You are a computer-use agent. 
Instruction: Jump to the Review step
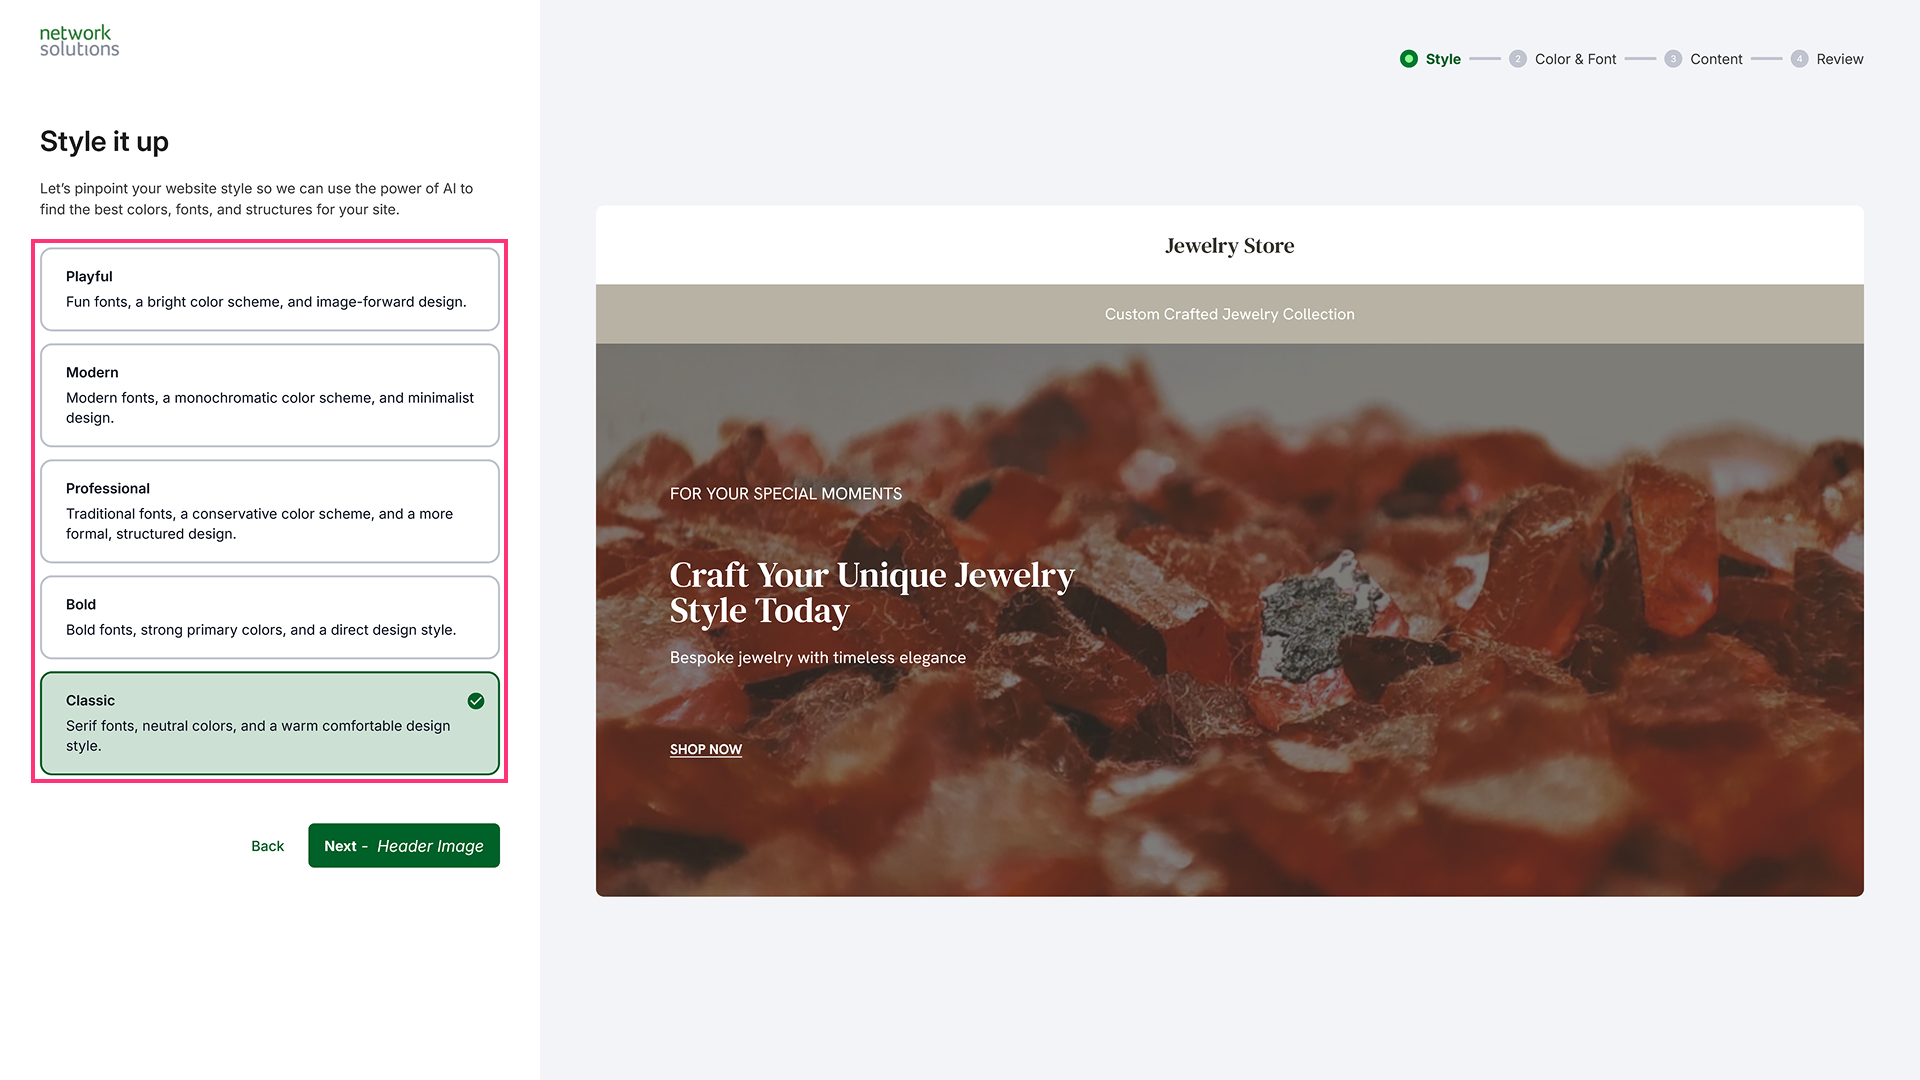click(1840, 59)
